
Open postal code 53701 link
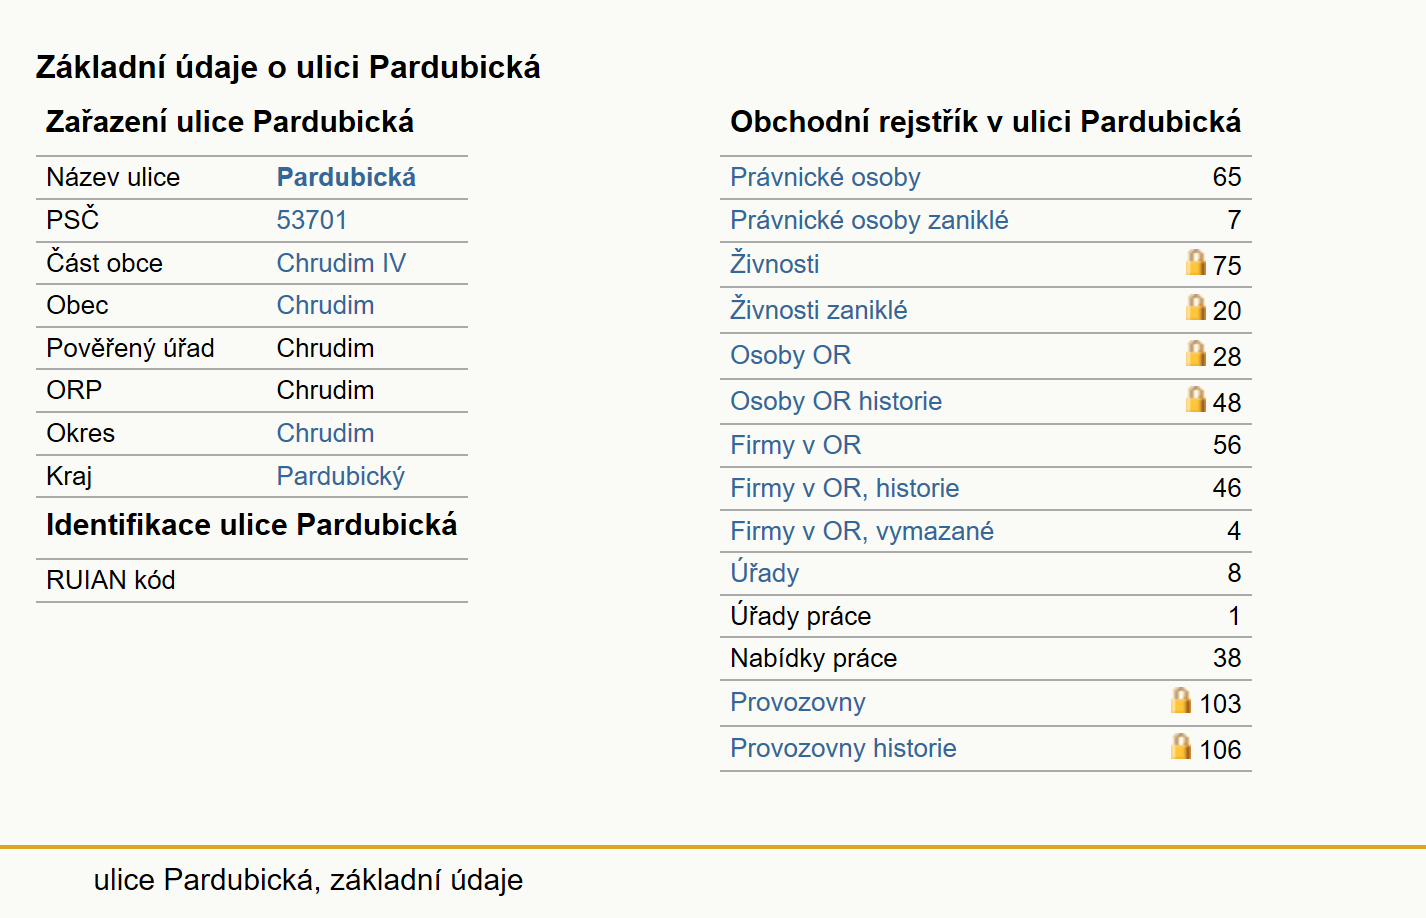click(x=312, y=220)
